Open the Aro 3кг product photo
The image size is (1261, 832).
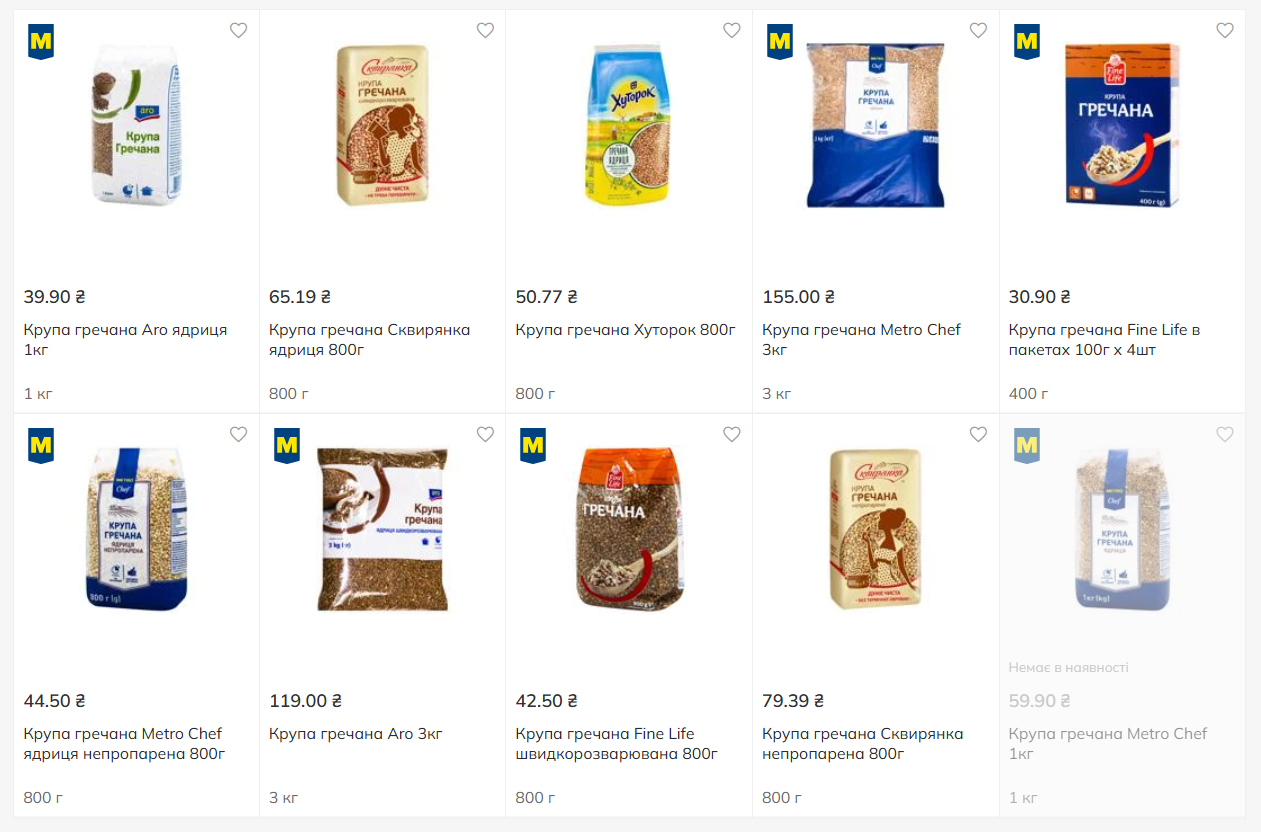click(x=382, y=529)
